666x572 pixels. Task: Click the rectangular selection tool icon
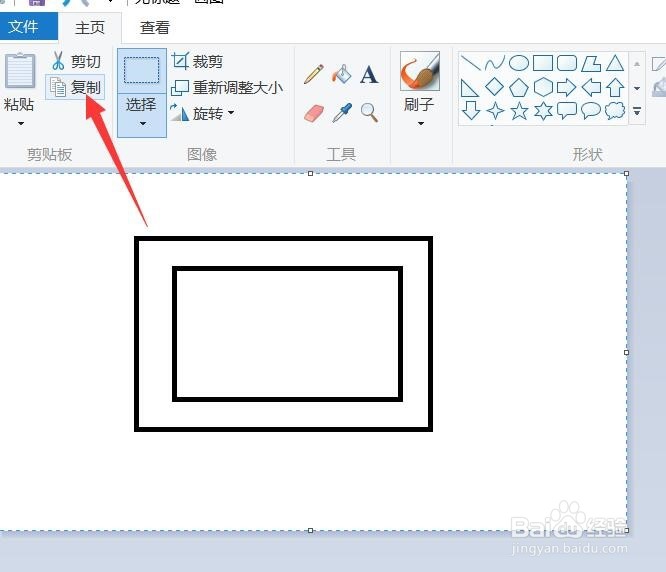[141, 70]
